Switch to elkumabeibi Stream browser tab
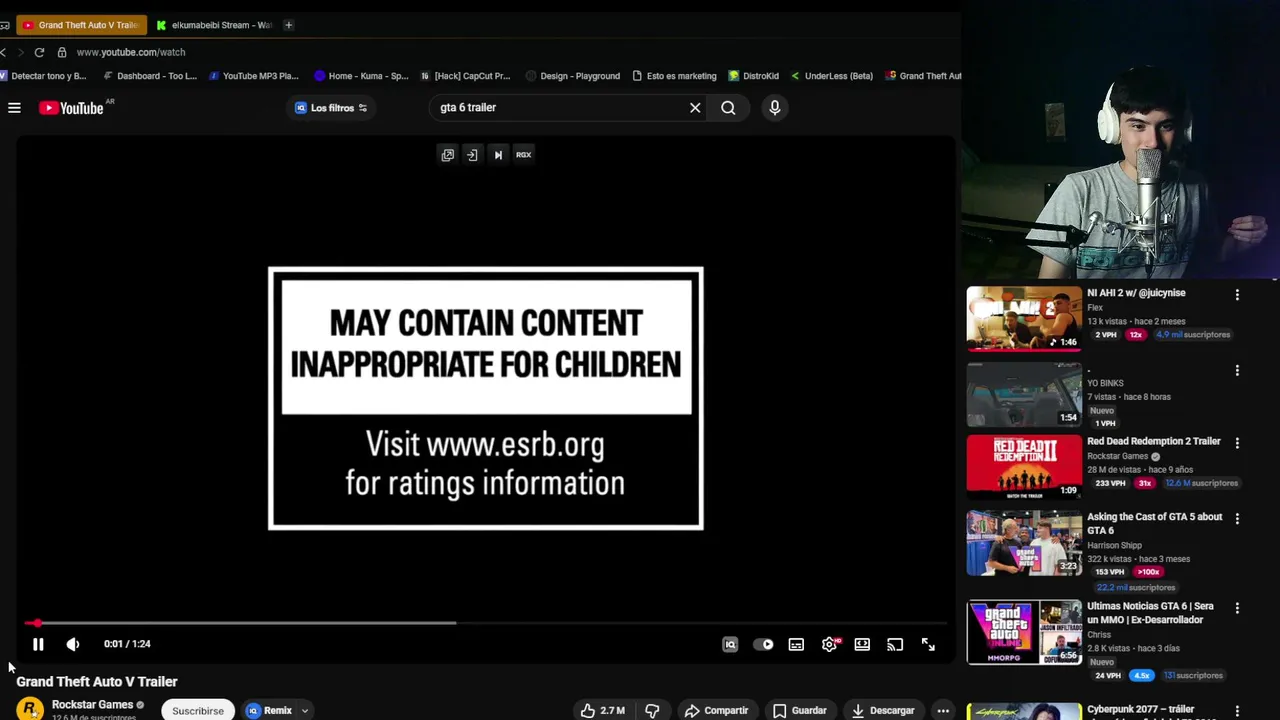Screen dimensions: 1280x720 click(x=214, y=25)
